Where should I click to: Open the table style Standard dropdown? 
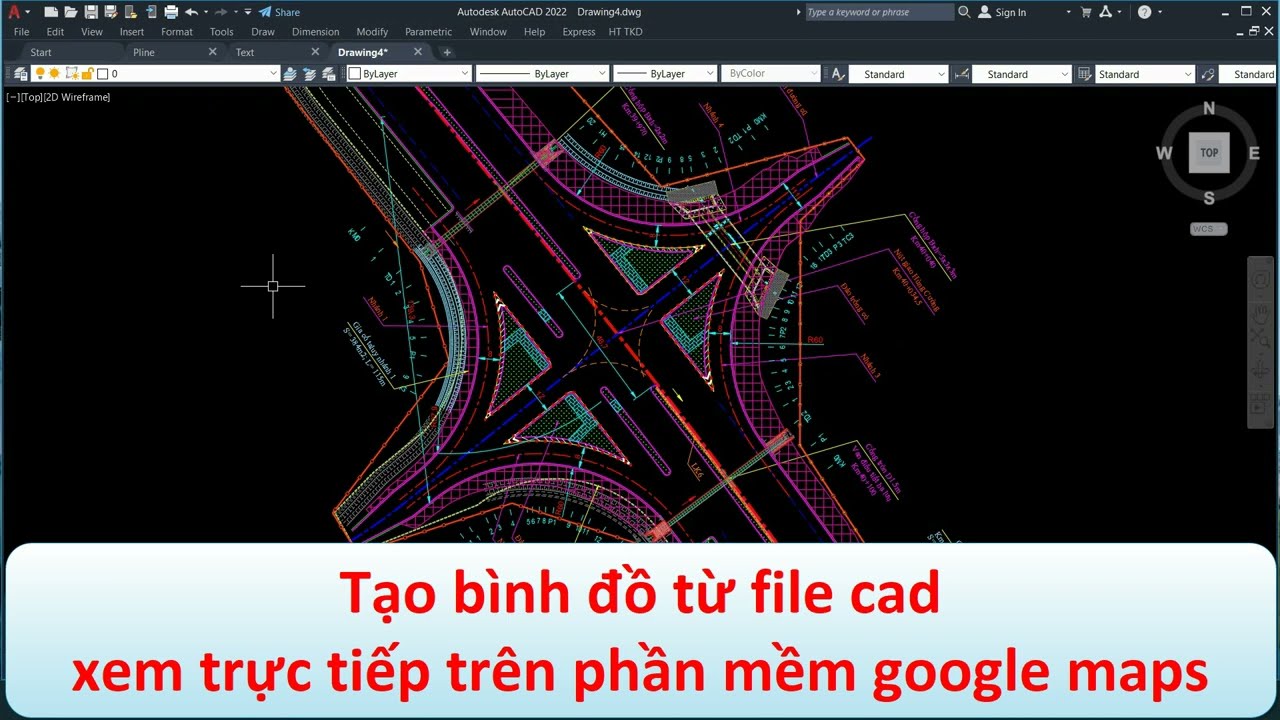click(x=1188, y=74)
